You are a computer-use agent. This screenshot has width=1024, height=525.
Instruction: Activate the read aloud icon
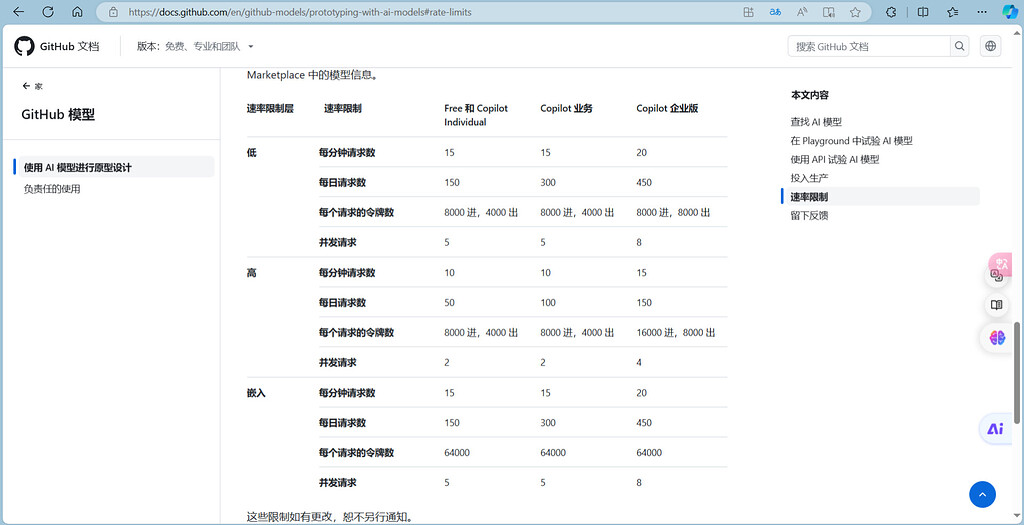coord(803,12)
